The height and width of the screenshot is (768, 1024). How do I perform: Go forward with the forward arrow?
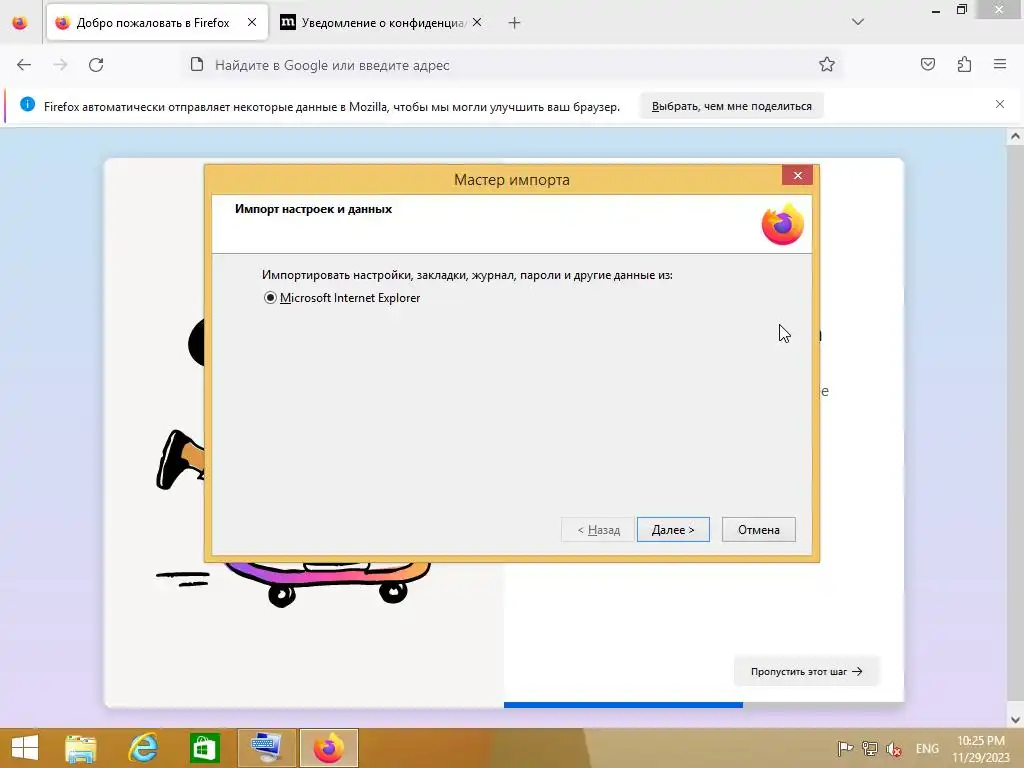pos(60,65)
